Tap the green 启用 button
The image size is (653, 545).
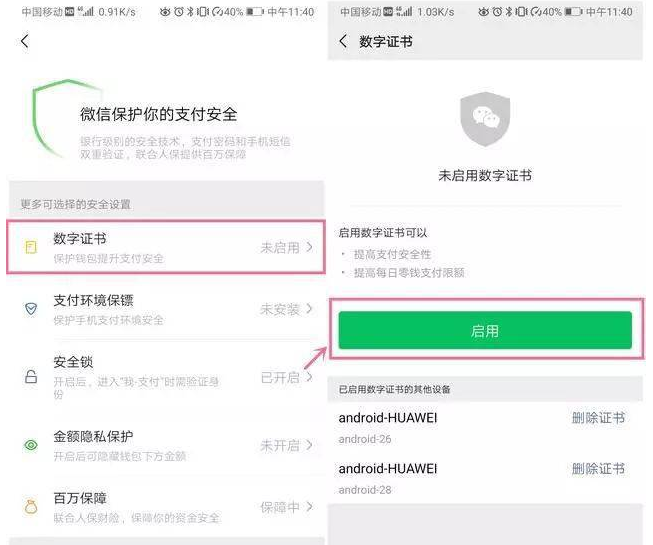click(485, 330)
